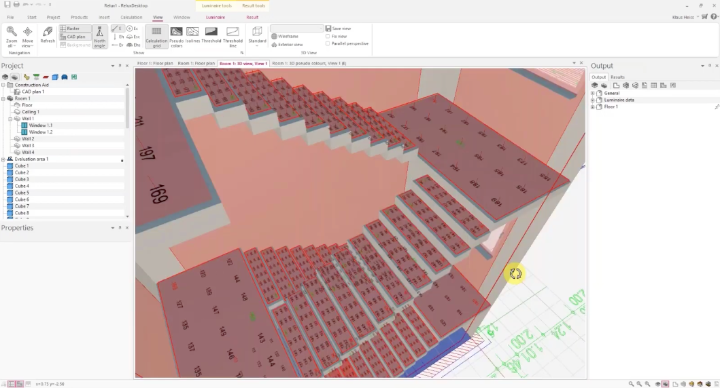Viewport: 720px width, 388px height.
Task: Click the yellow luminaire icon in Project toolbar
Action: [x=27, y=77]
